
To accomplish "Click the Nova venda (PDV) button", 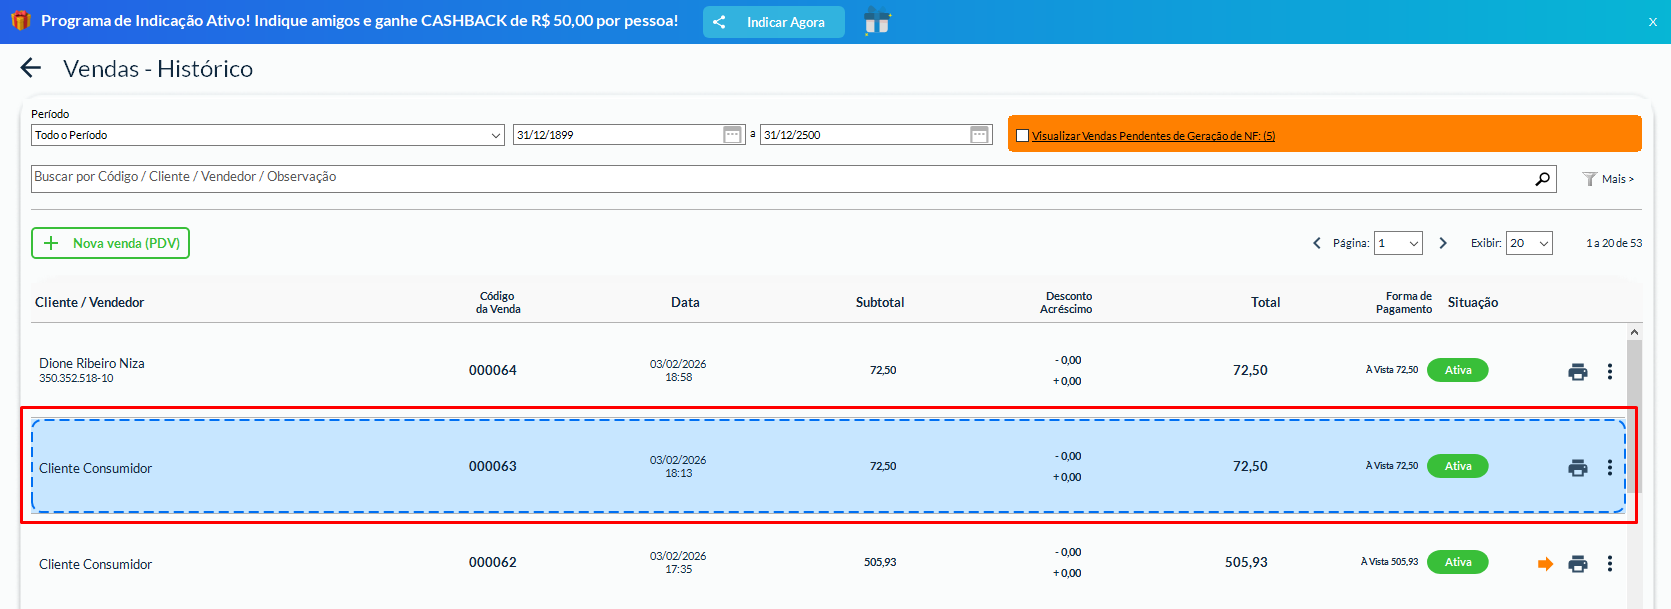I will click(x=110, y=243).
